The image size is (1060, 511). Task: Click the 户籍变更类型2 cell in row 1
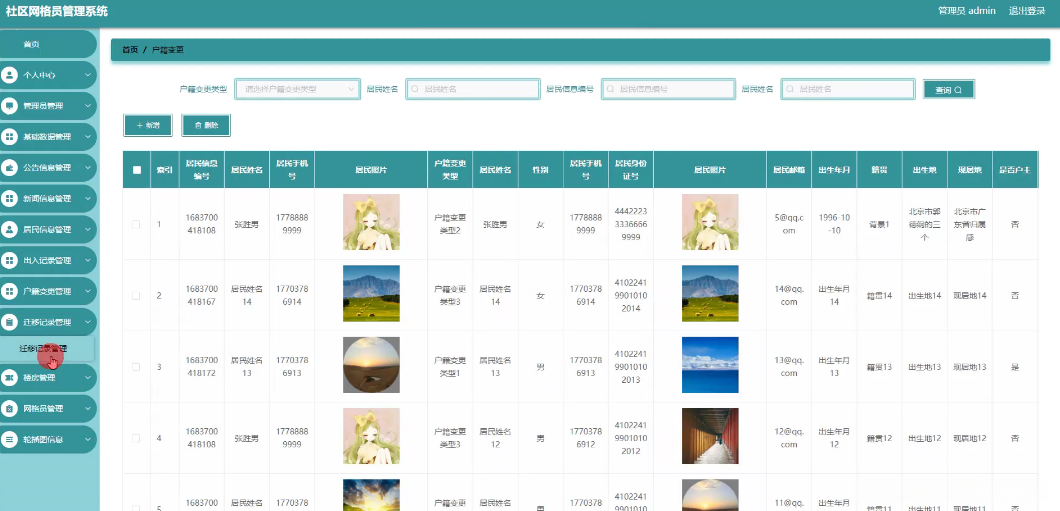click(450, 224)
